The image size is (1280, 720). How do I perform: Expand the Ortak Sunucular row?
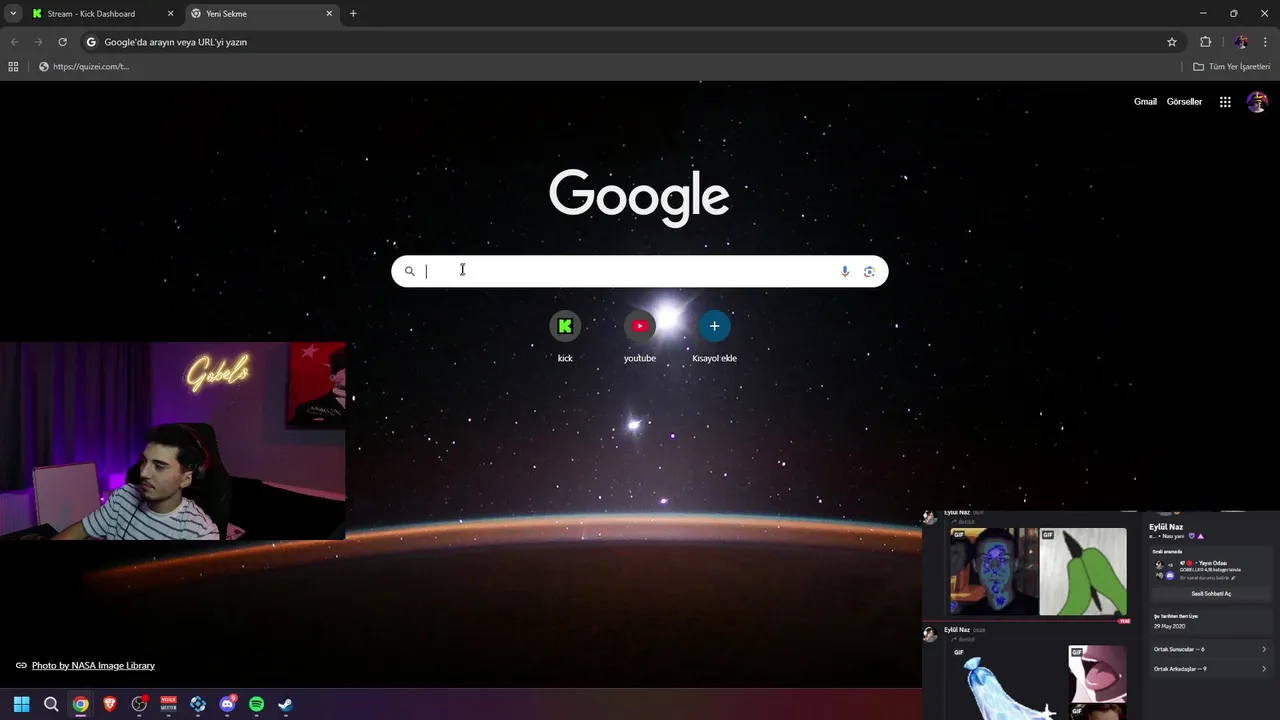pyautogui.click(x=1211, y=649)
